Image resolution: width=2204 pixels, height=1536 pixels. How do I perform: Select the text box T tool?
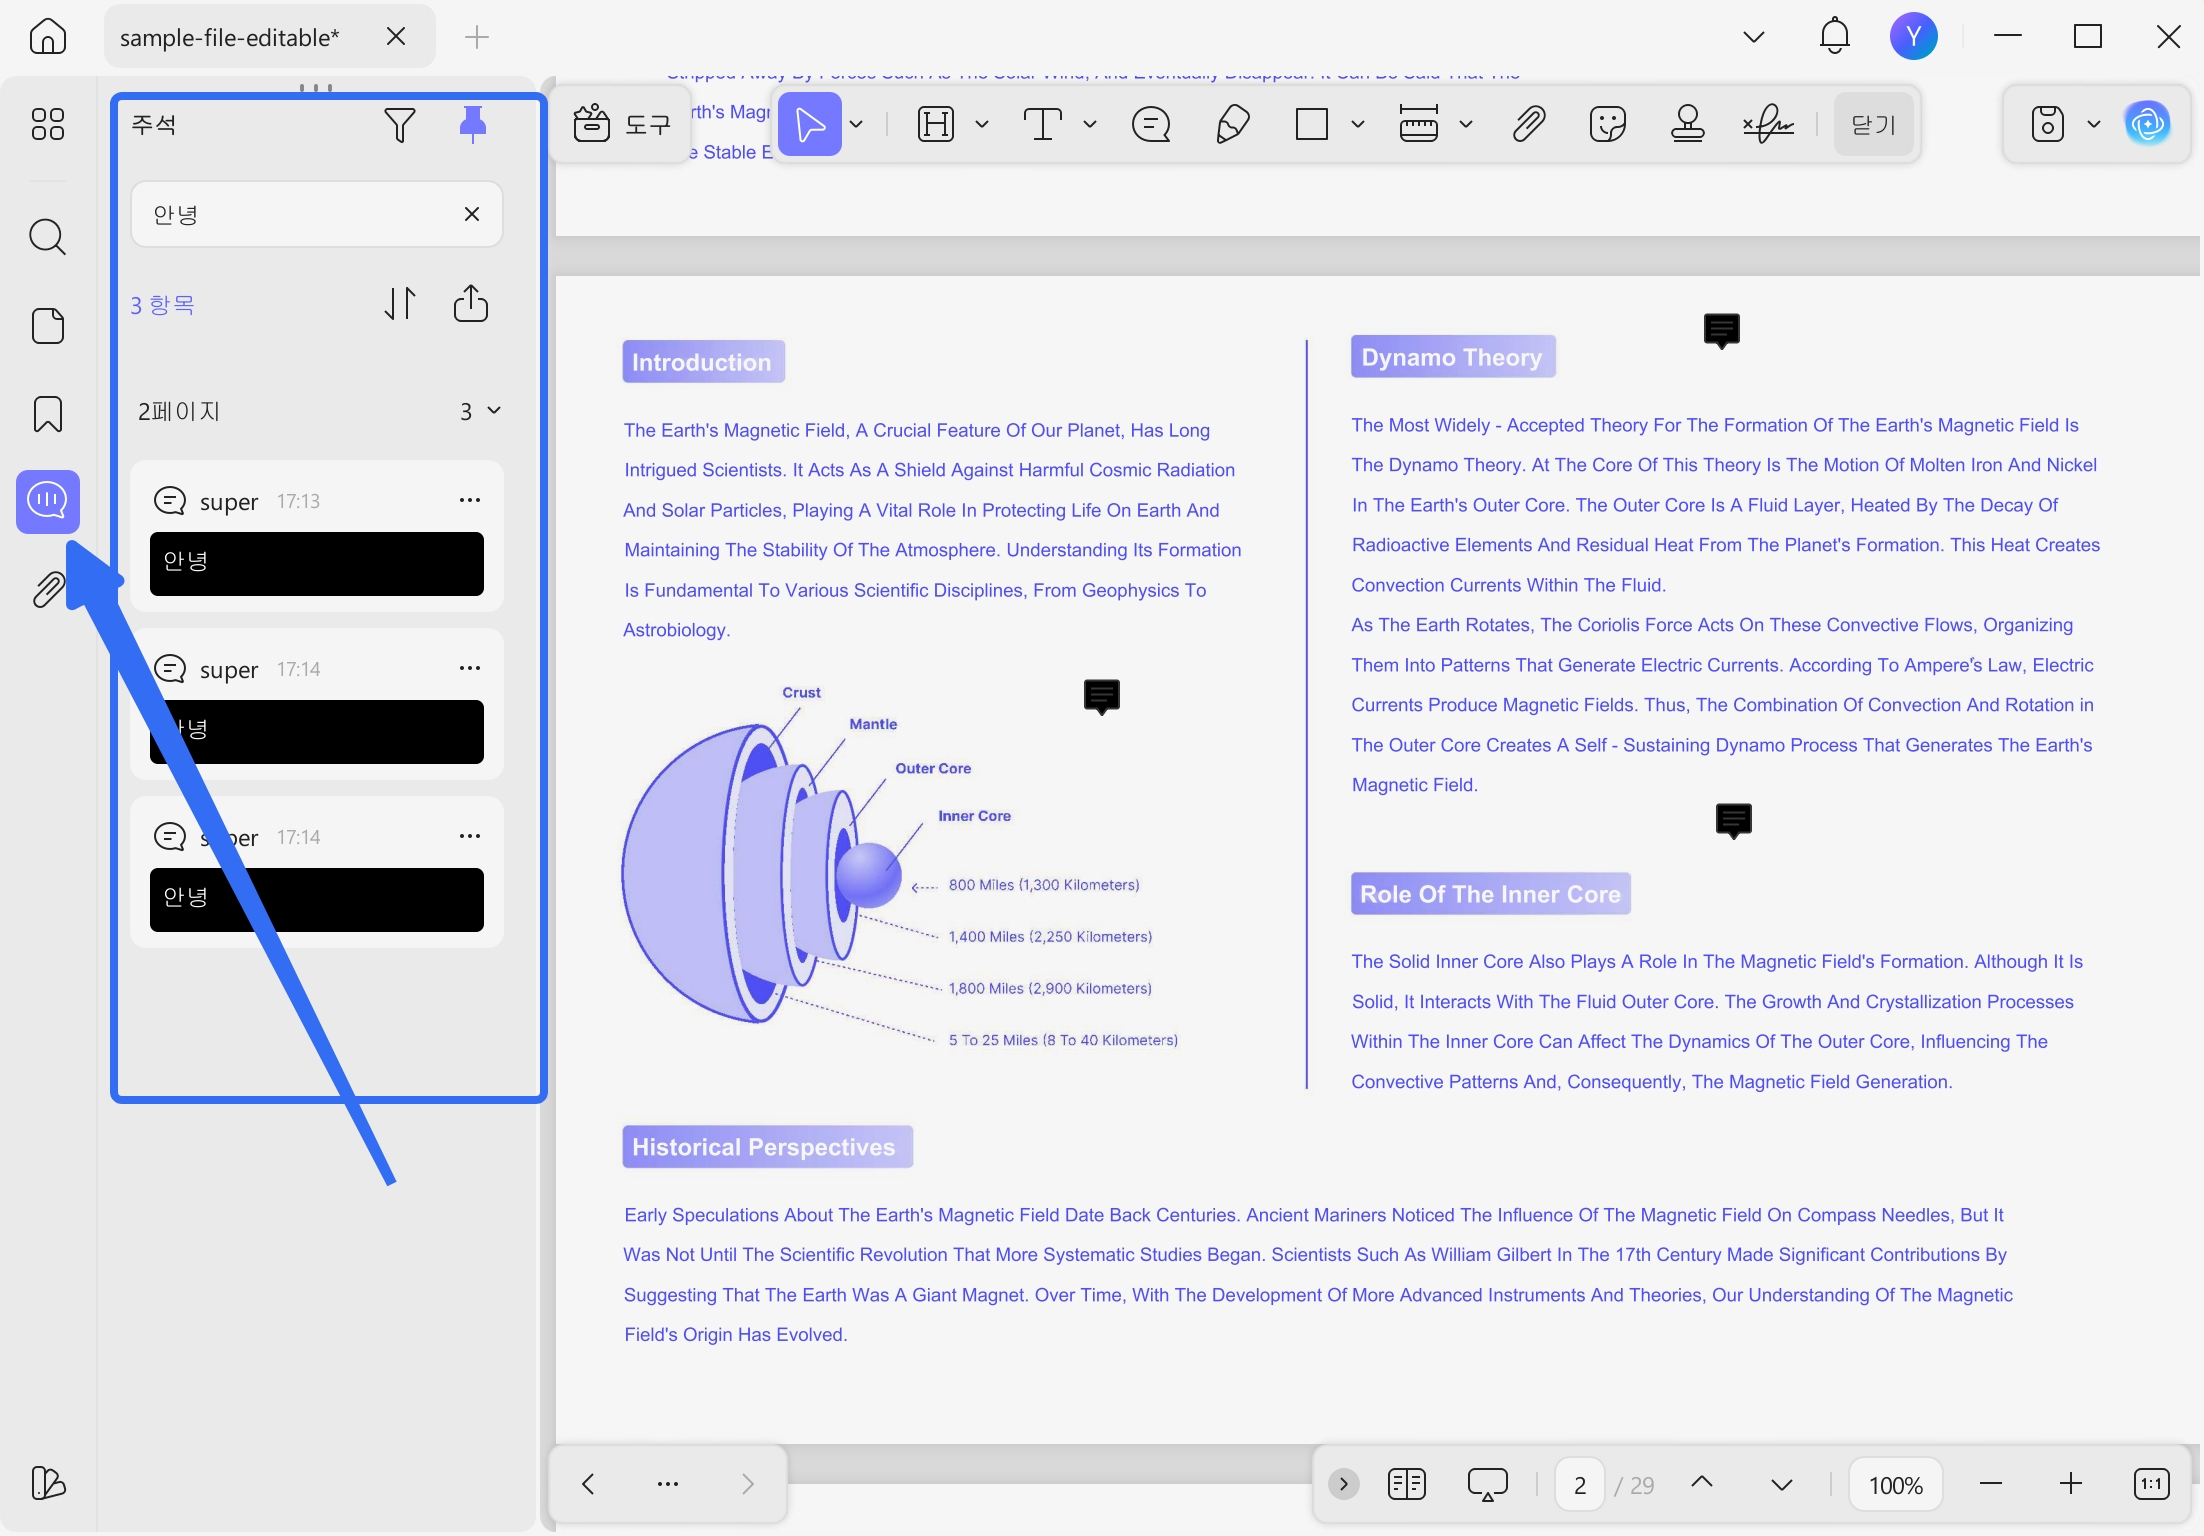point(1043,124)
